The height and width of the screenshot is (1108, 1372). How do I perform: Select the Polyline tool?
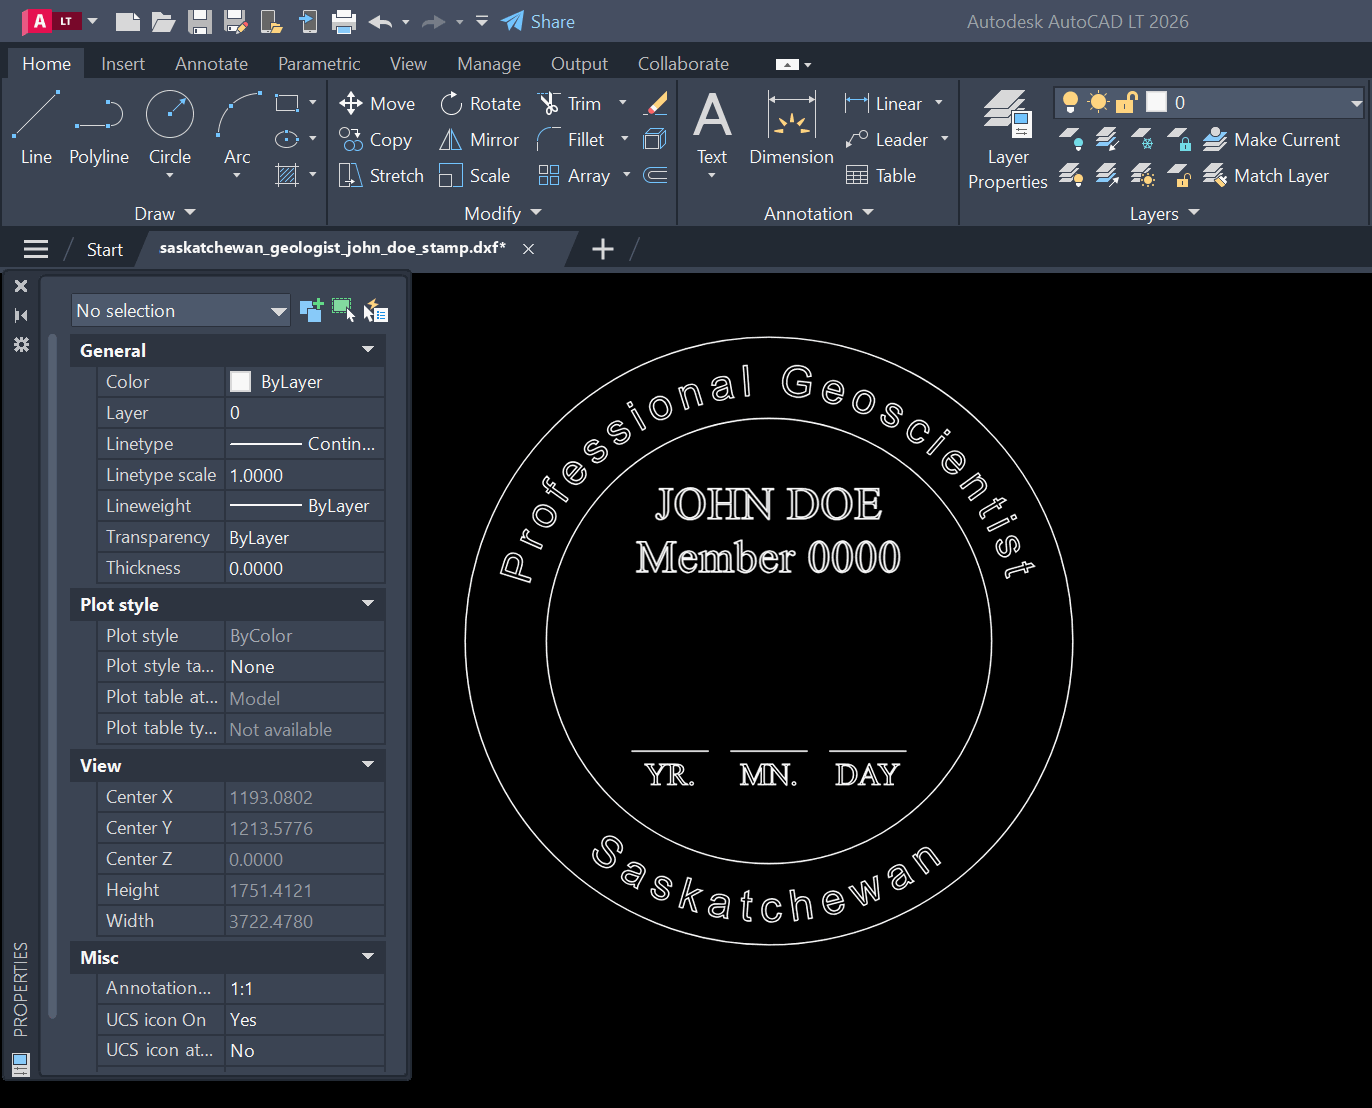99,128
